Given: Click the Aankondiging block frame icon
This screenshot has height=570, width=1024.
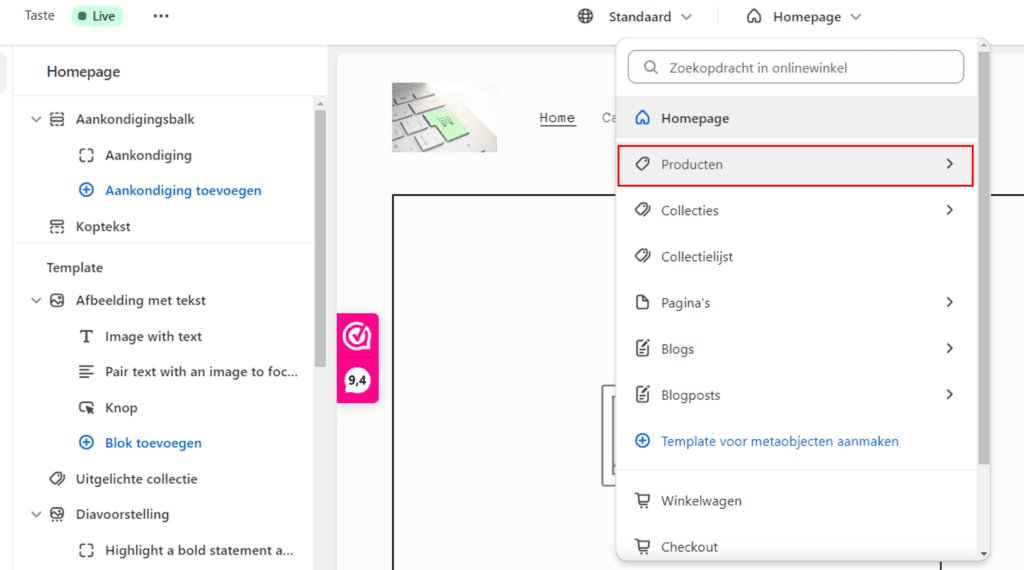Looking at the screenshot, I should pos(86,156).
